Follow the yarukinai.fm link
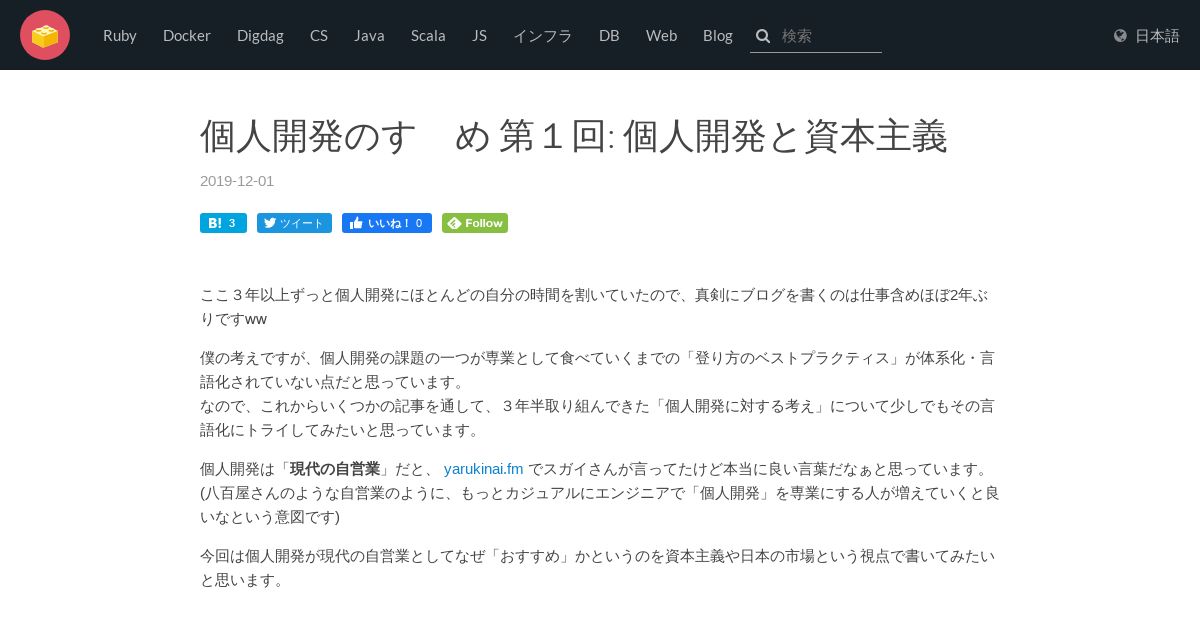Viewport: 1200px width, 630px height. pyautogui.click(x=483, y=468)
